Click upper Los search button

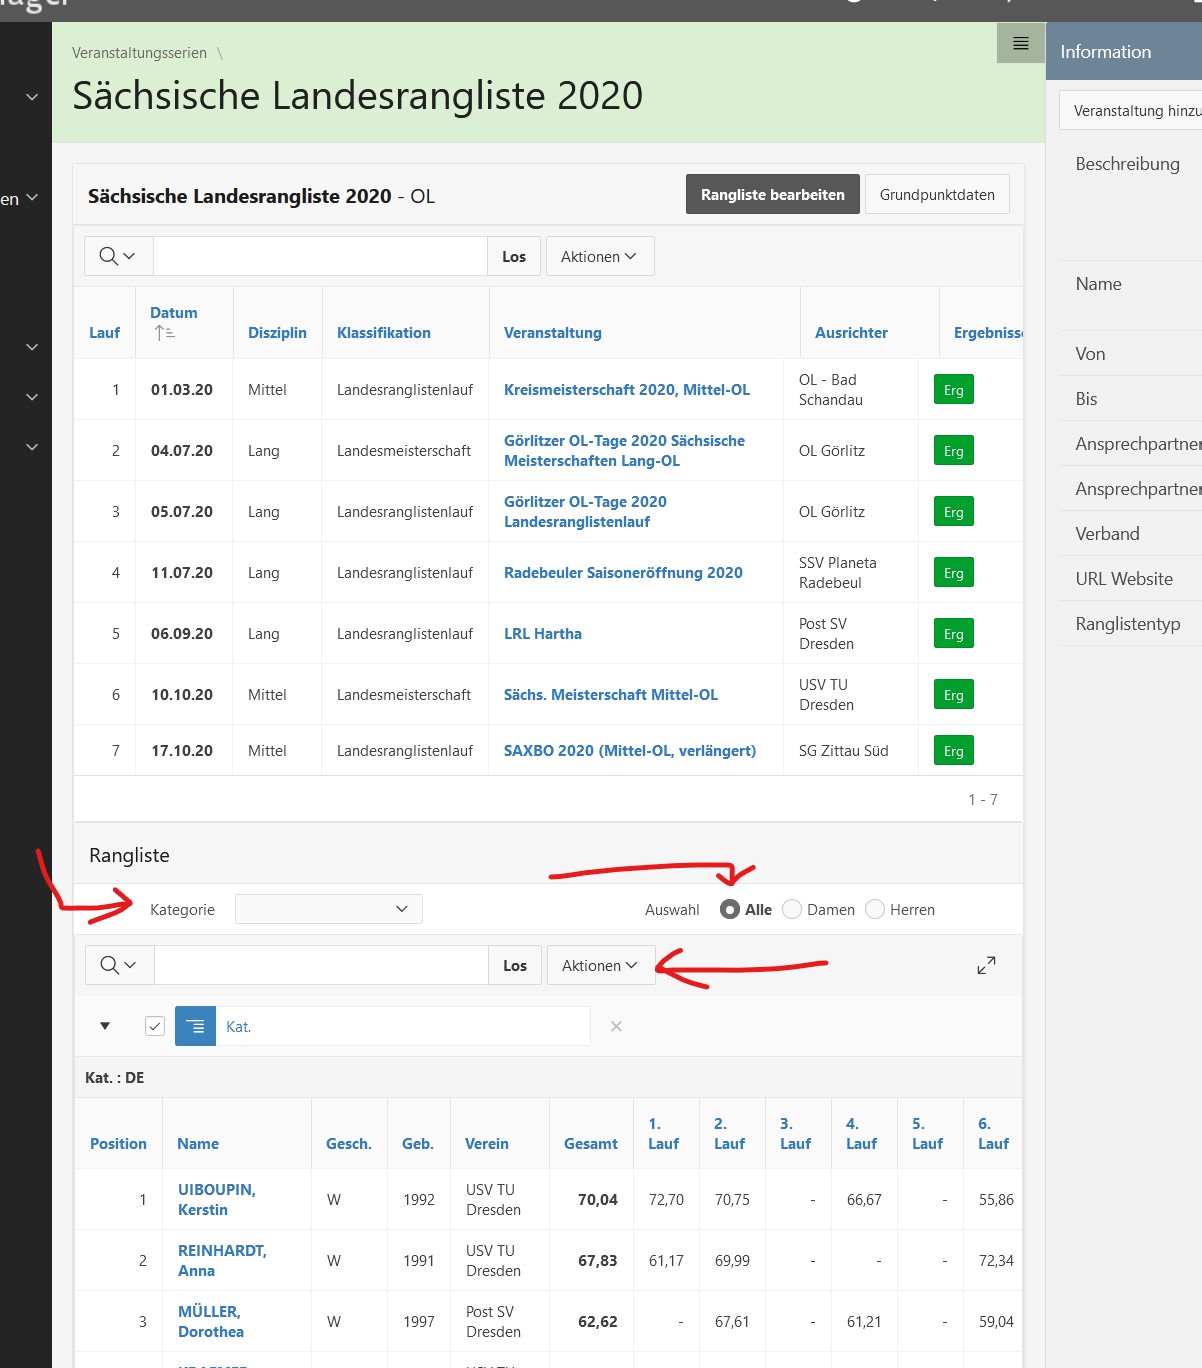click(514, 257)
